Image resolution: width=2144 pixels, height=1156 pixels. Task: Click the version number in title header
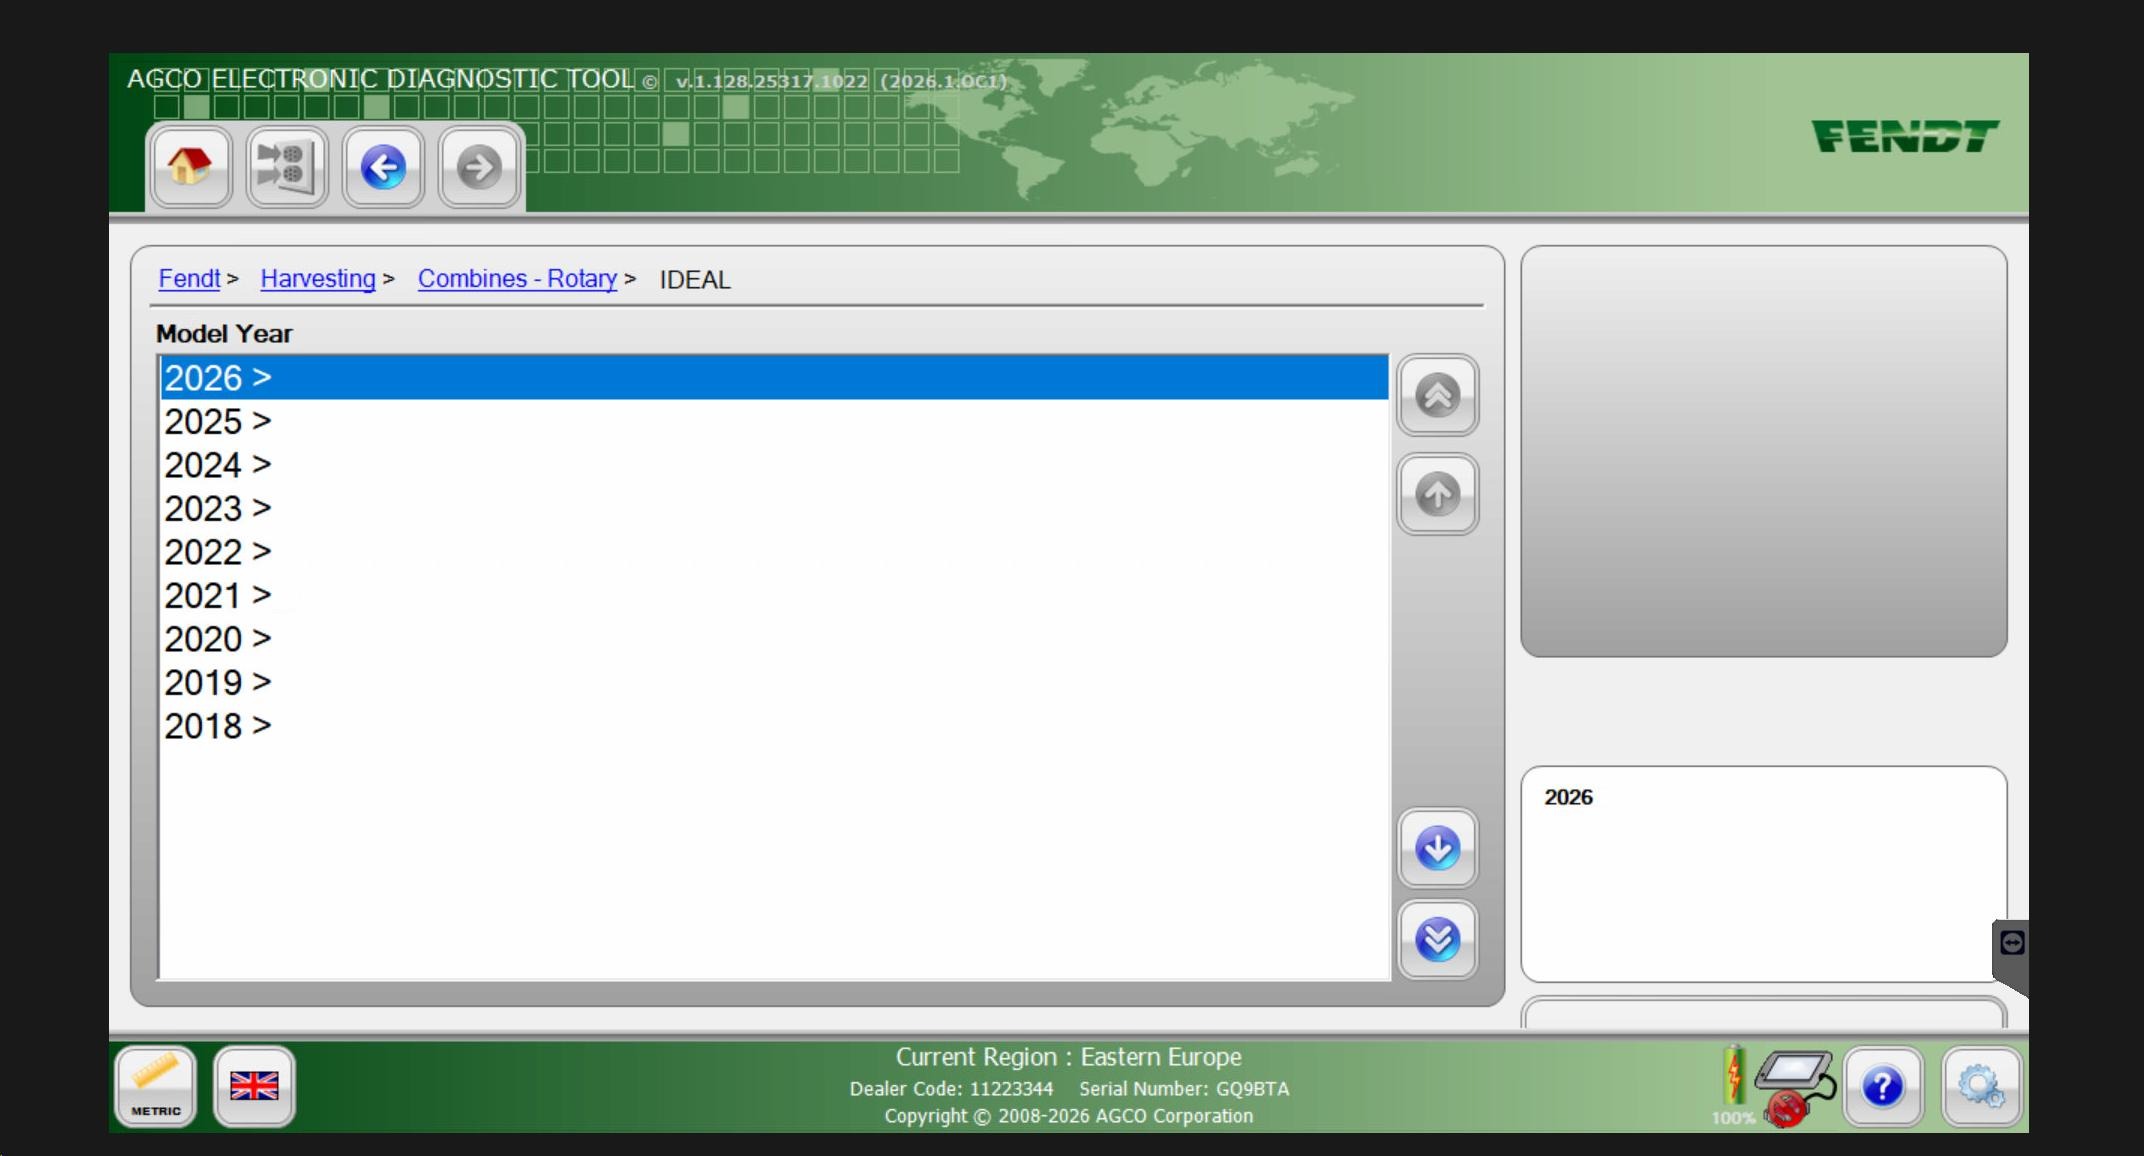coord(841,81)
